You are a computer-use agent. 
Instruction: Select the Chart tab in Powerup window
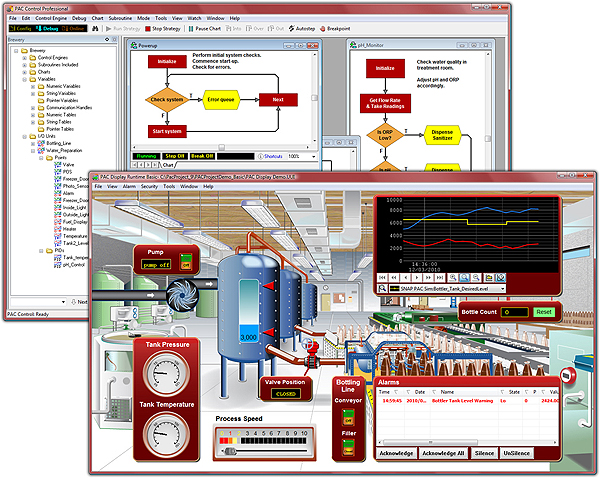point(168,165)
